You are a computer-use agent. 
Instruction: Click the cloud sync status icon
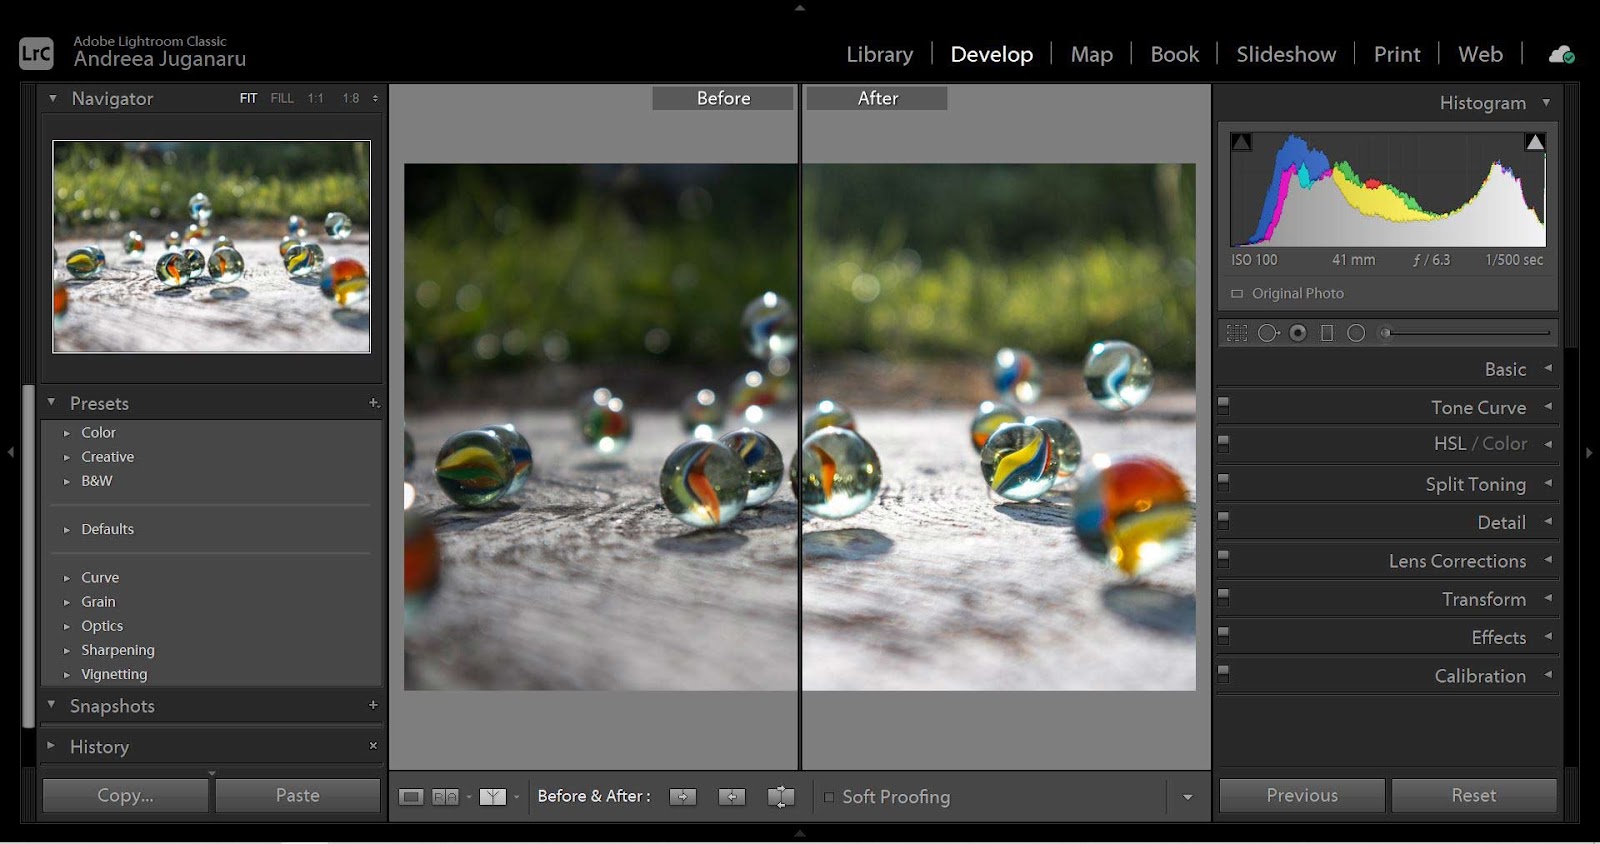pos(1561,55)
